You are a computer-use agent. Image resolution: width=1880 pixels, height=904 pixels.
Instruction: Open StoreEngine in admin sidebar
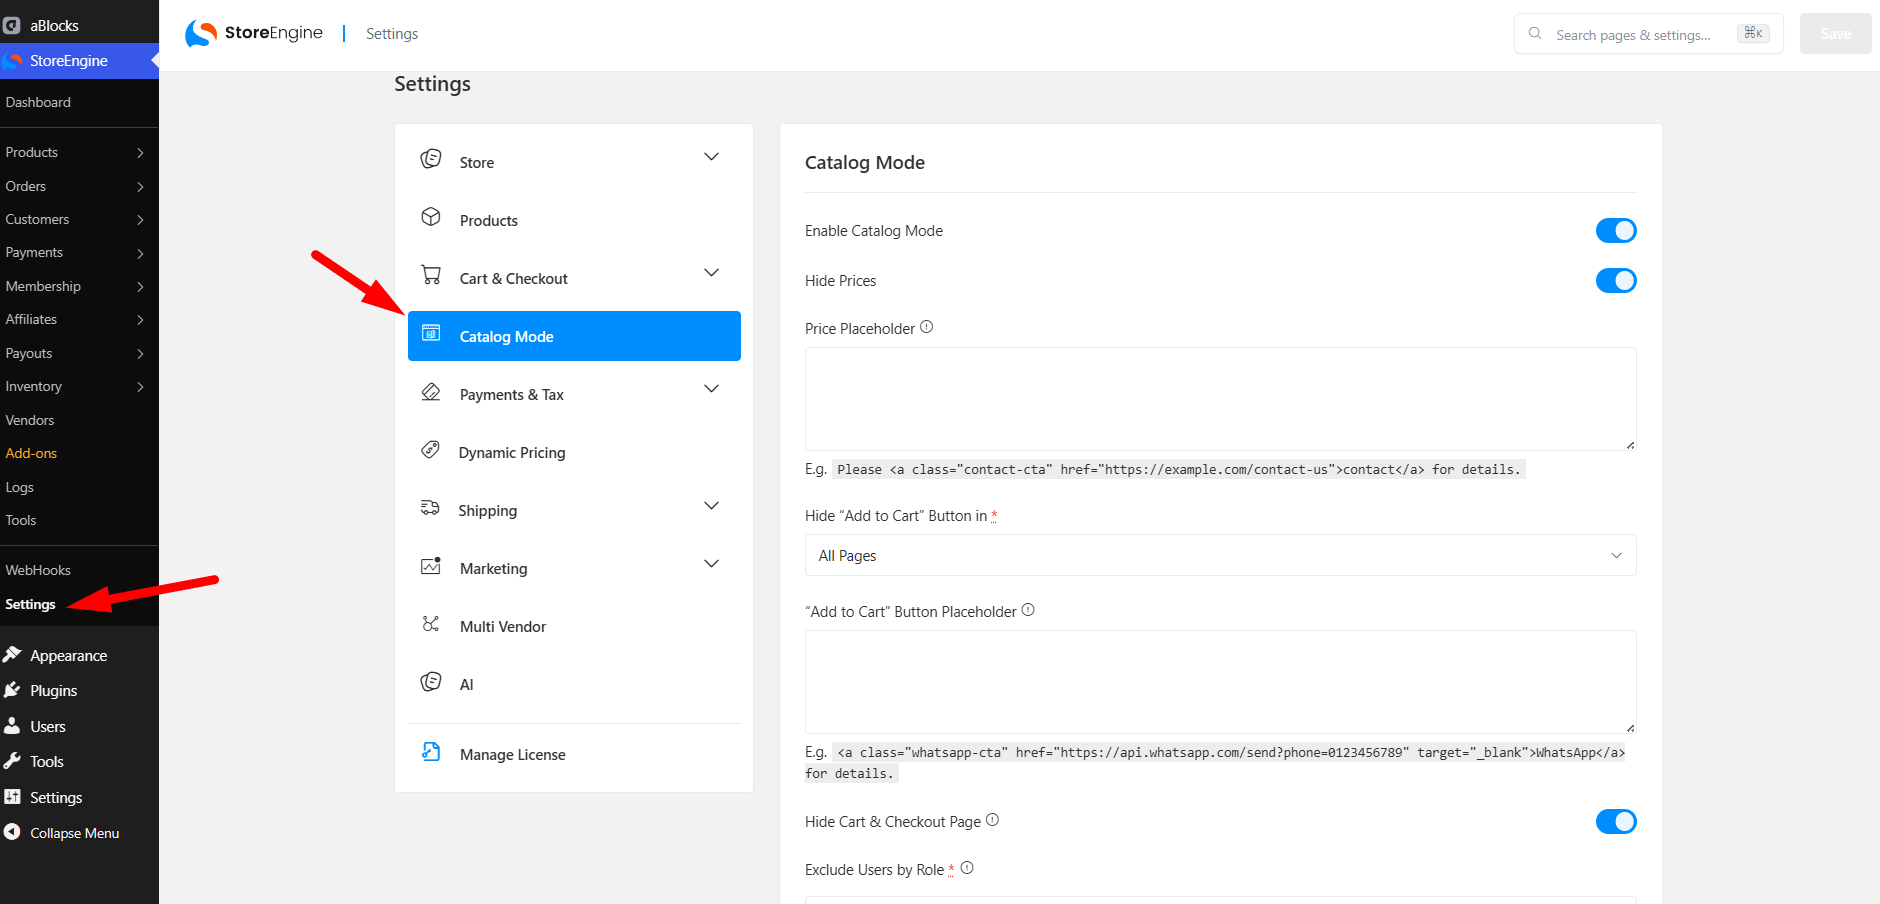(x=79, y=60)
